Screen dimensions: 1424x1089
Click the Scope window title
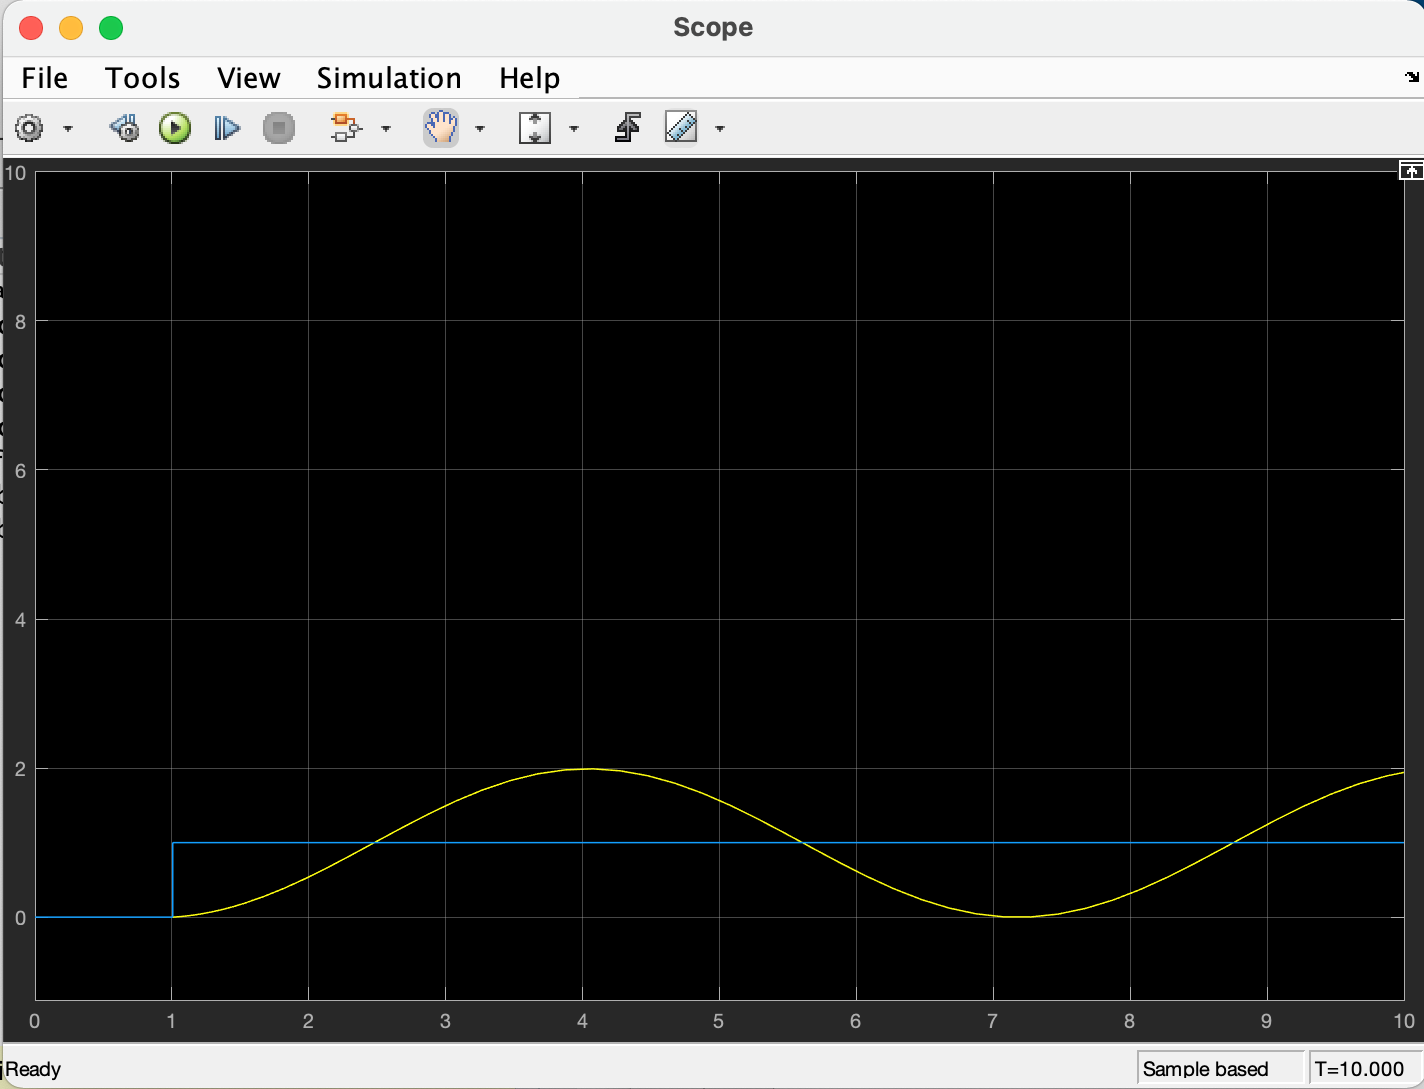click(x=713, y=27)
